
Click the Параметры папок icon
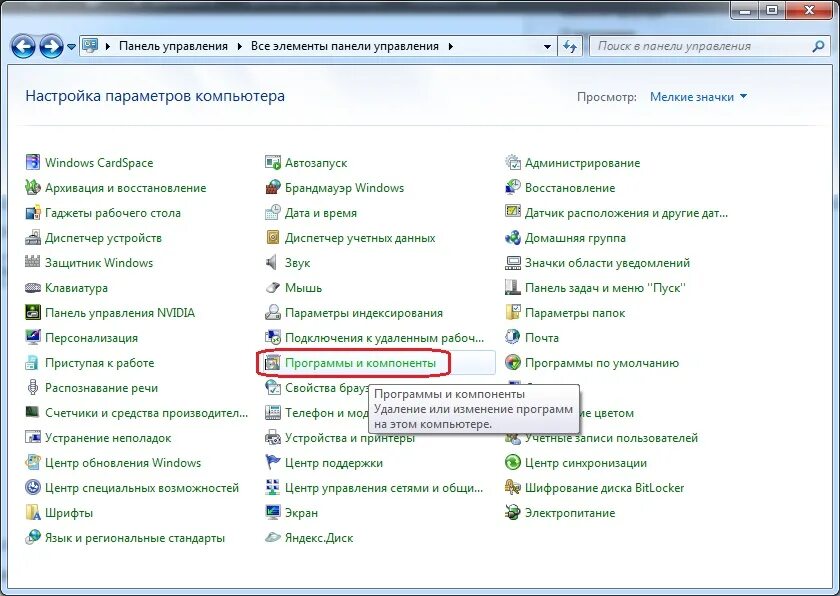(513, 312)
